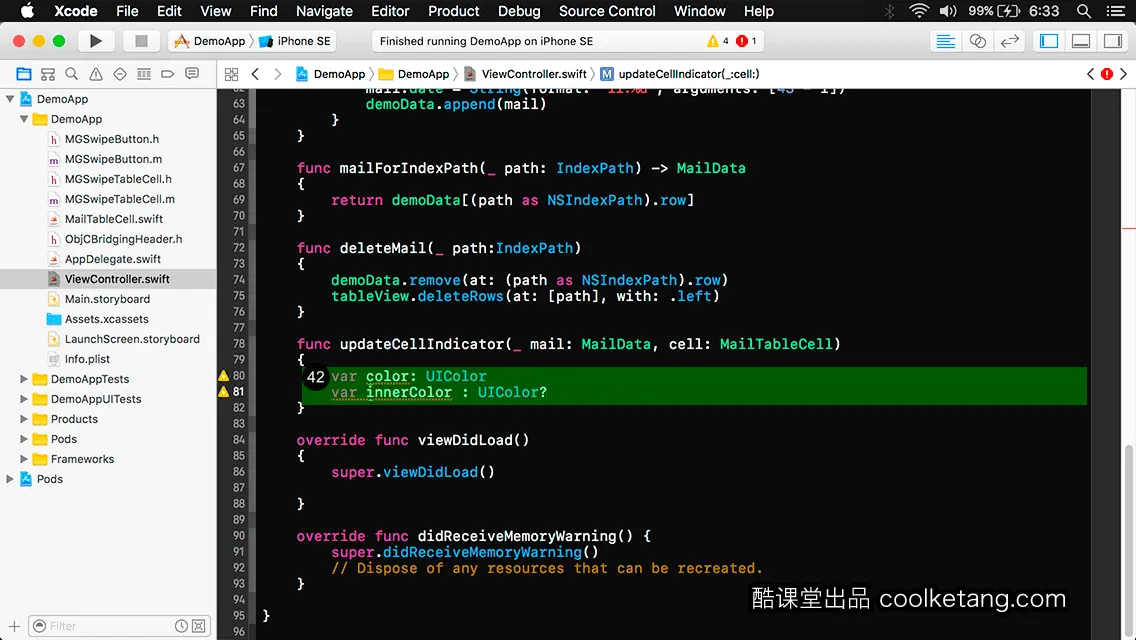Screen dimensions: 1136x640
Task: Toggle source-control status filter icon
Action: [199, 626]
